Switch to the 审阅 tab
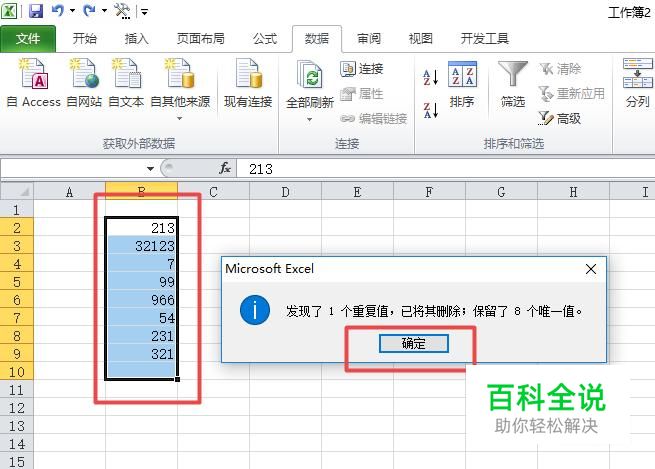 click(369, 39)
